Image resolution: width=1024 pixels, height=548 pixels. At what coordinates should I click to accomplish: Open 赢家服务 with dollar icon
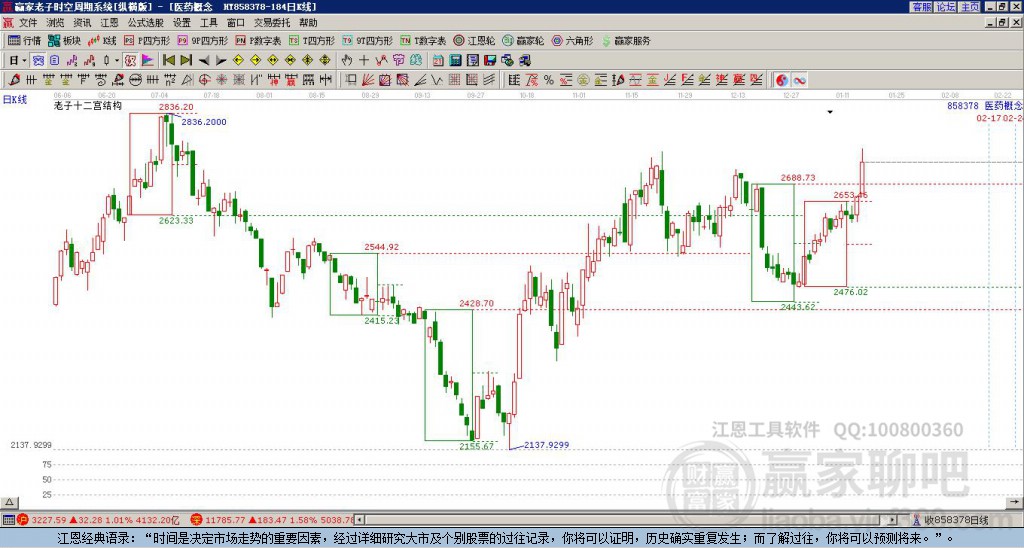[x=626, y=40]
